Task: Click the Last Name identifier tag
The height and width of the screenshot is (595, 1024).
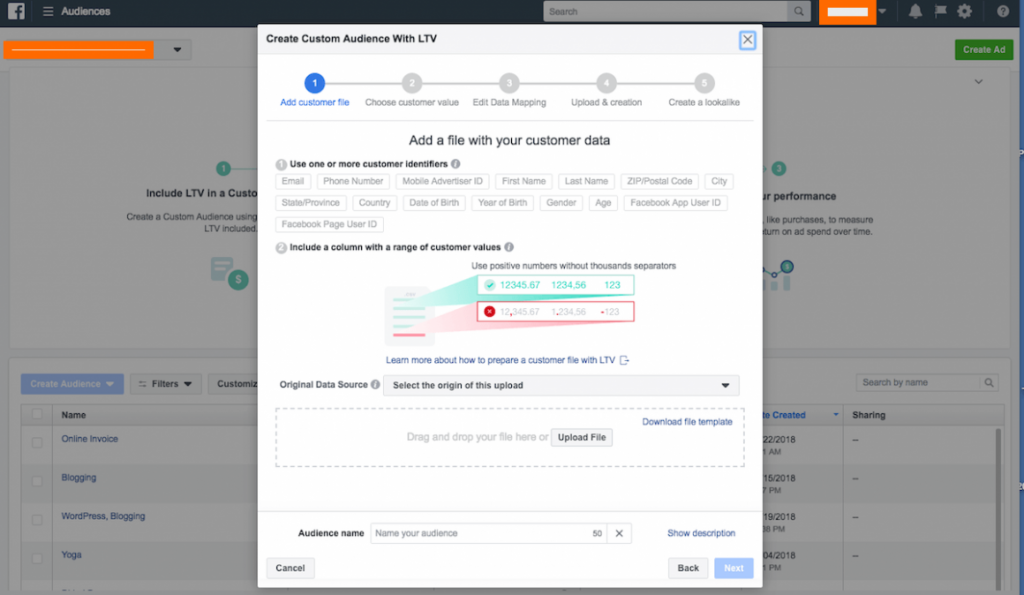Action: (x=586, y=181)
